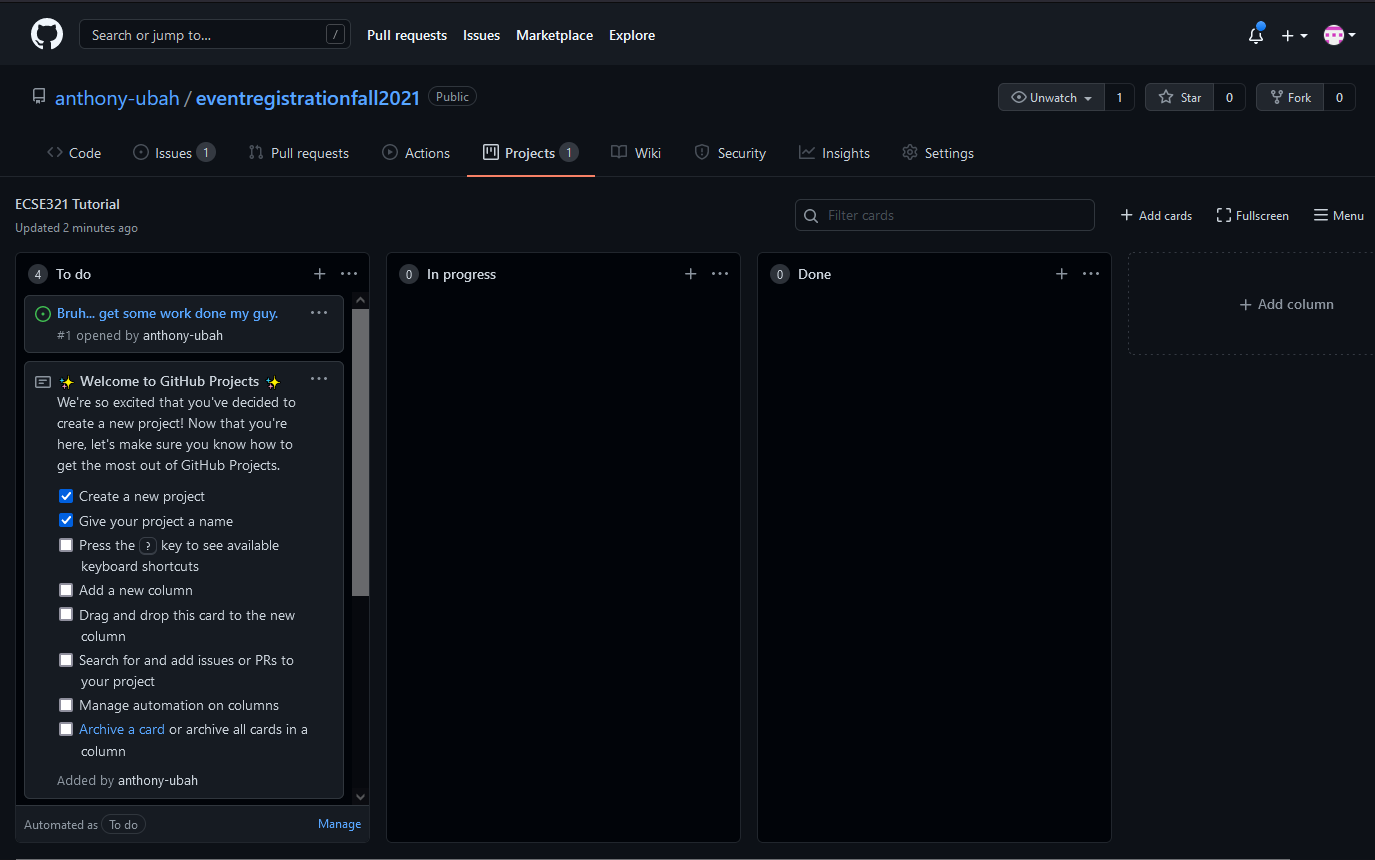
Task: Click the plus icon in To do column
Action: click(x=319, y=274)
